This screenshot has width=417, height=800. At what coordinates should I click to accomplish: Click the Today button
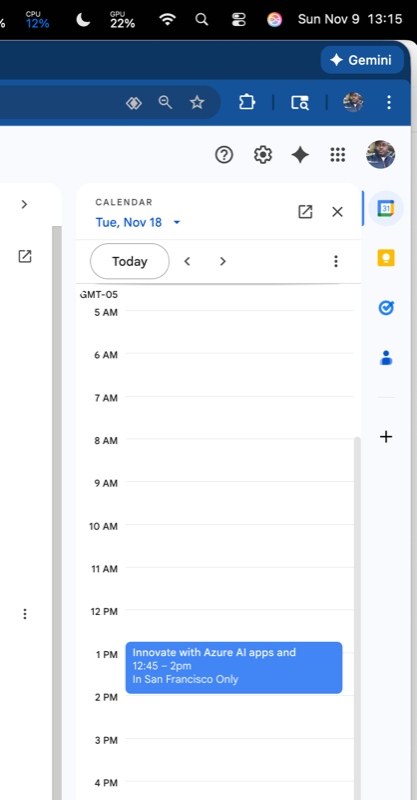[130, 261]
